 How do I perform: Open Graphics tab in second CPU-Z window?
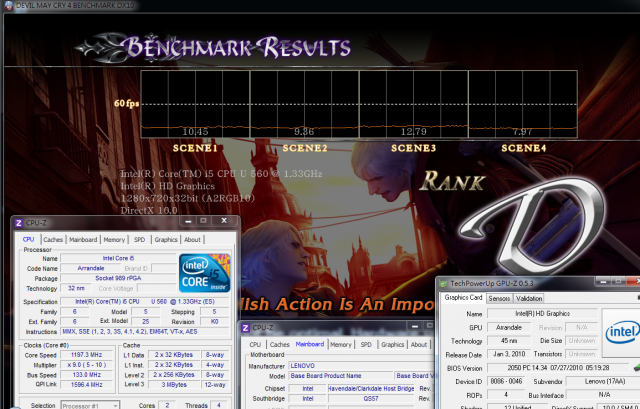(x=392, y=345)
